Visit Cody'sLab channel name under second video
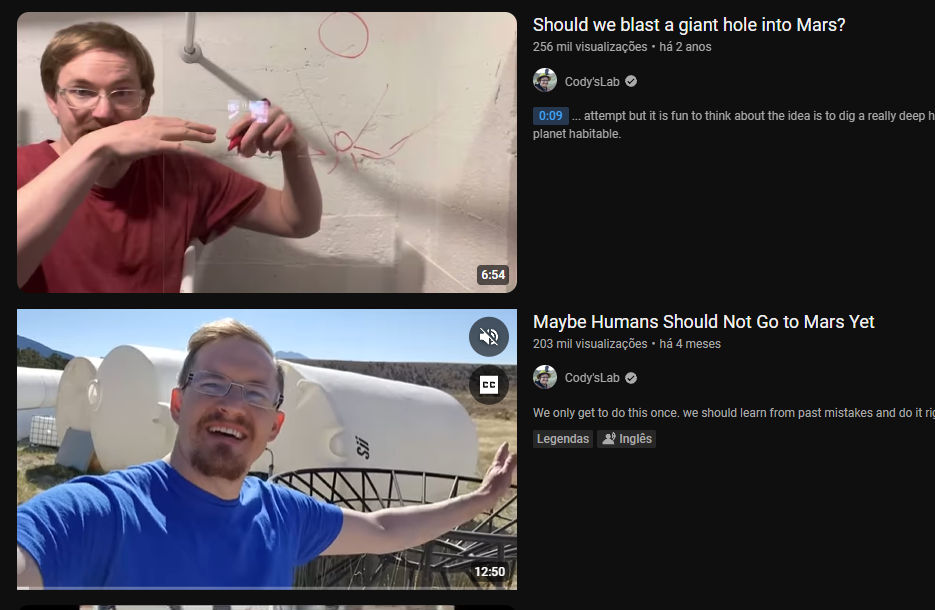This screenshot has width=935, height=610. [592, 378]
